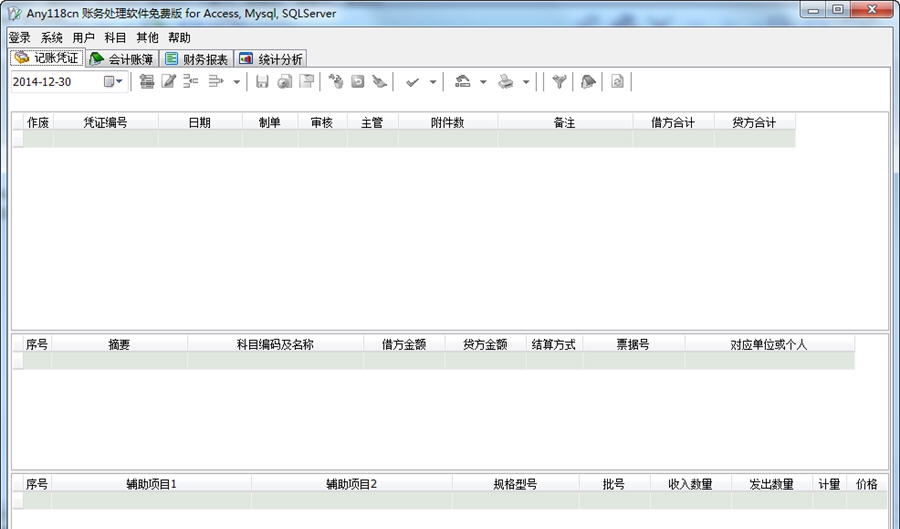Switch to the 会计账簿 tab

[123, 59]
